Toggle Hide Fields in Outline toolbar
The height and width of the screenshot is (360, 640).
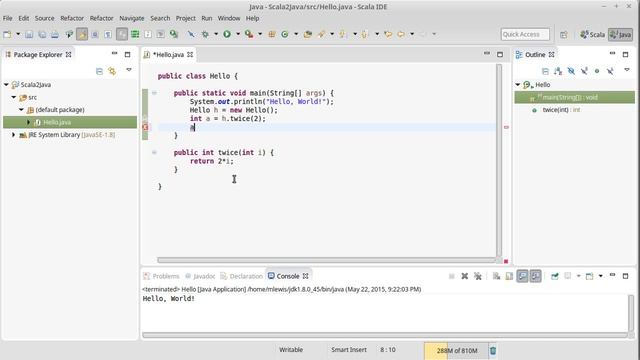(571, 71)
